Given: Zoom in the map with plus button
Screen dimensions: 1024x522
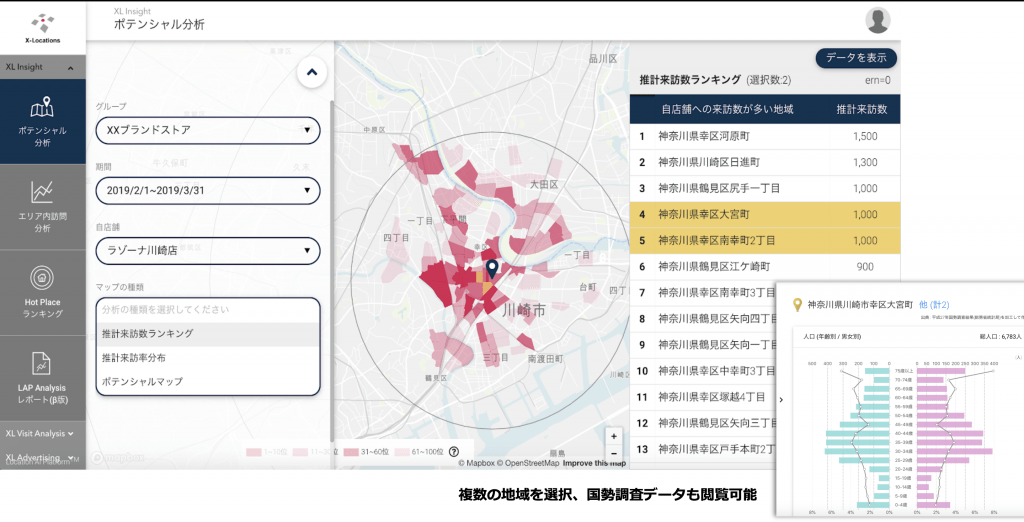Looking at the screenshot, I should point(614,435).
